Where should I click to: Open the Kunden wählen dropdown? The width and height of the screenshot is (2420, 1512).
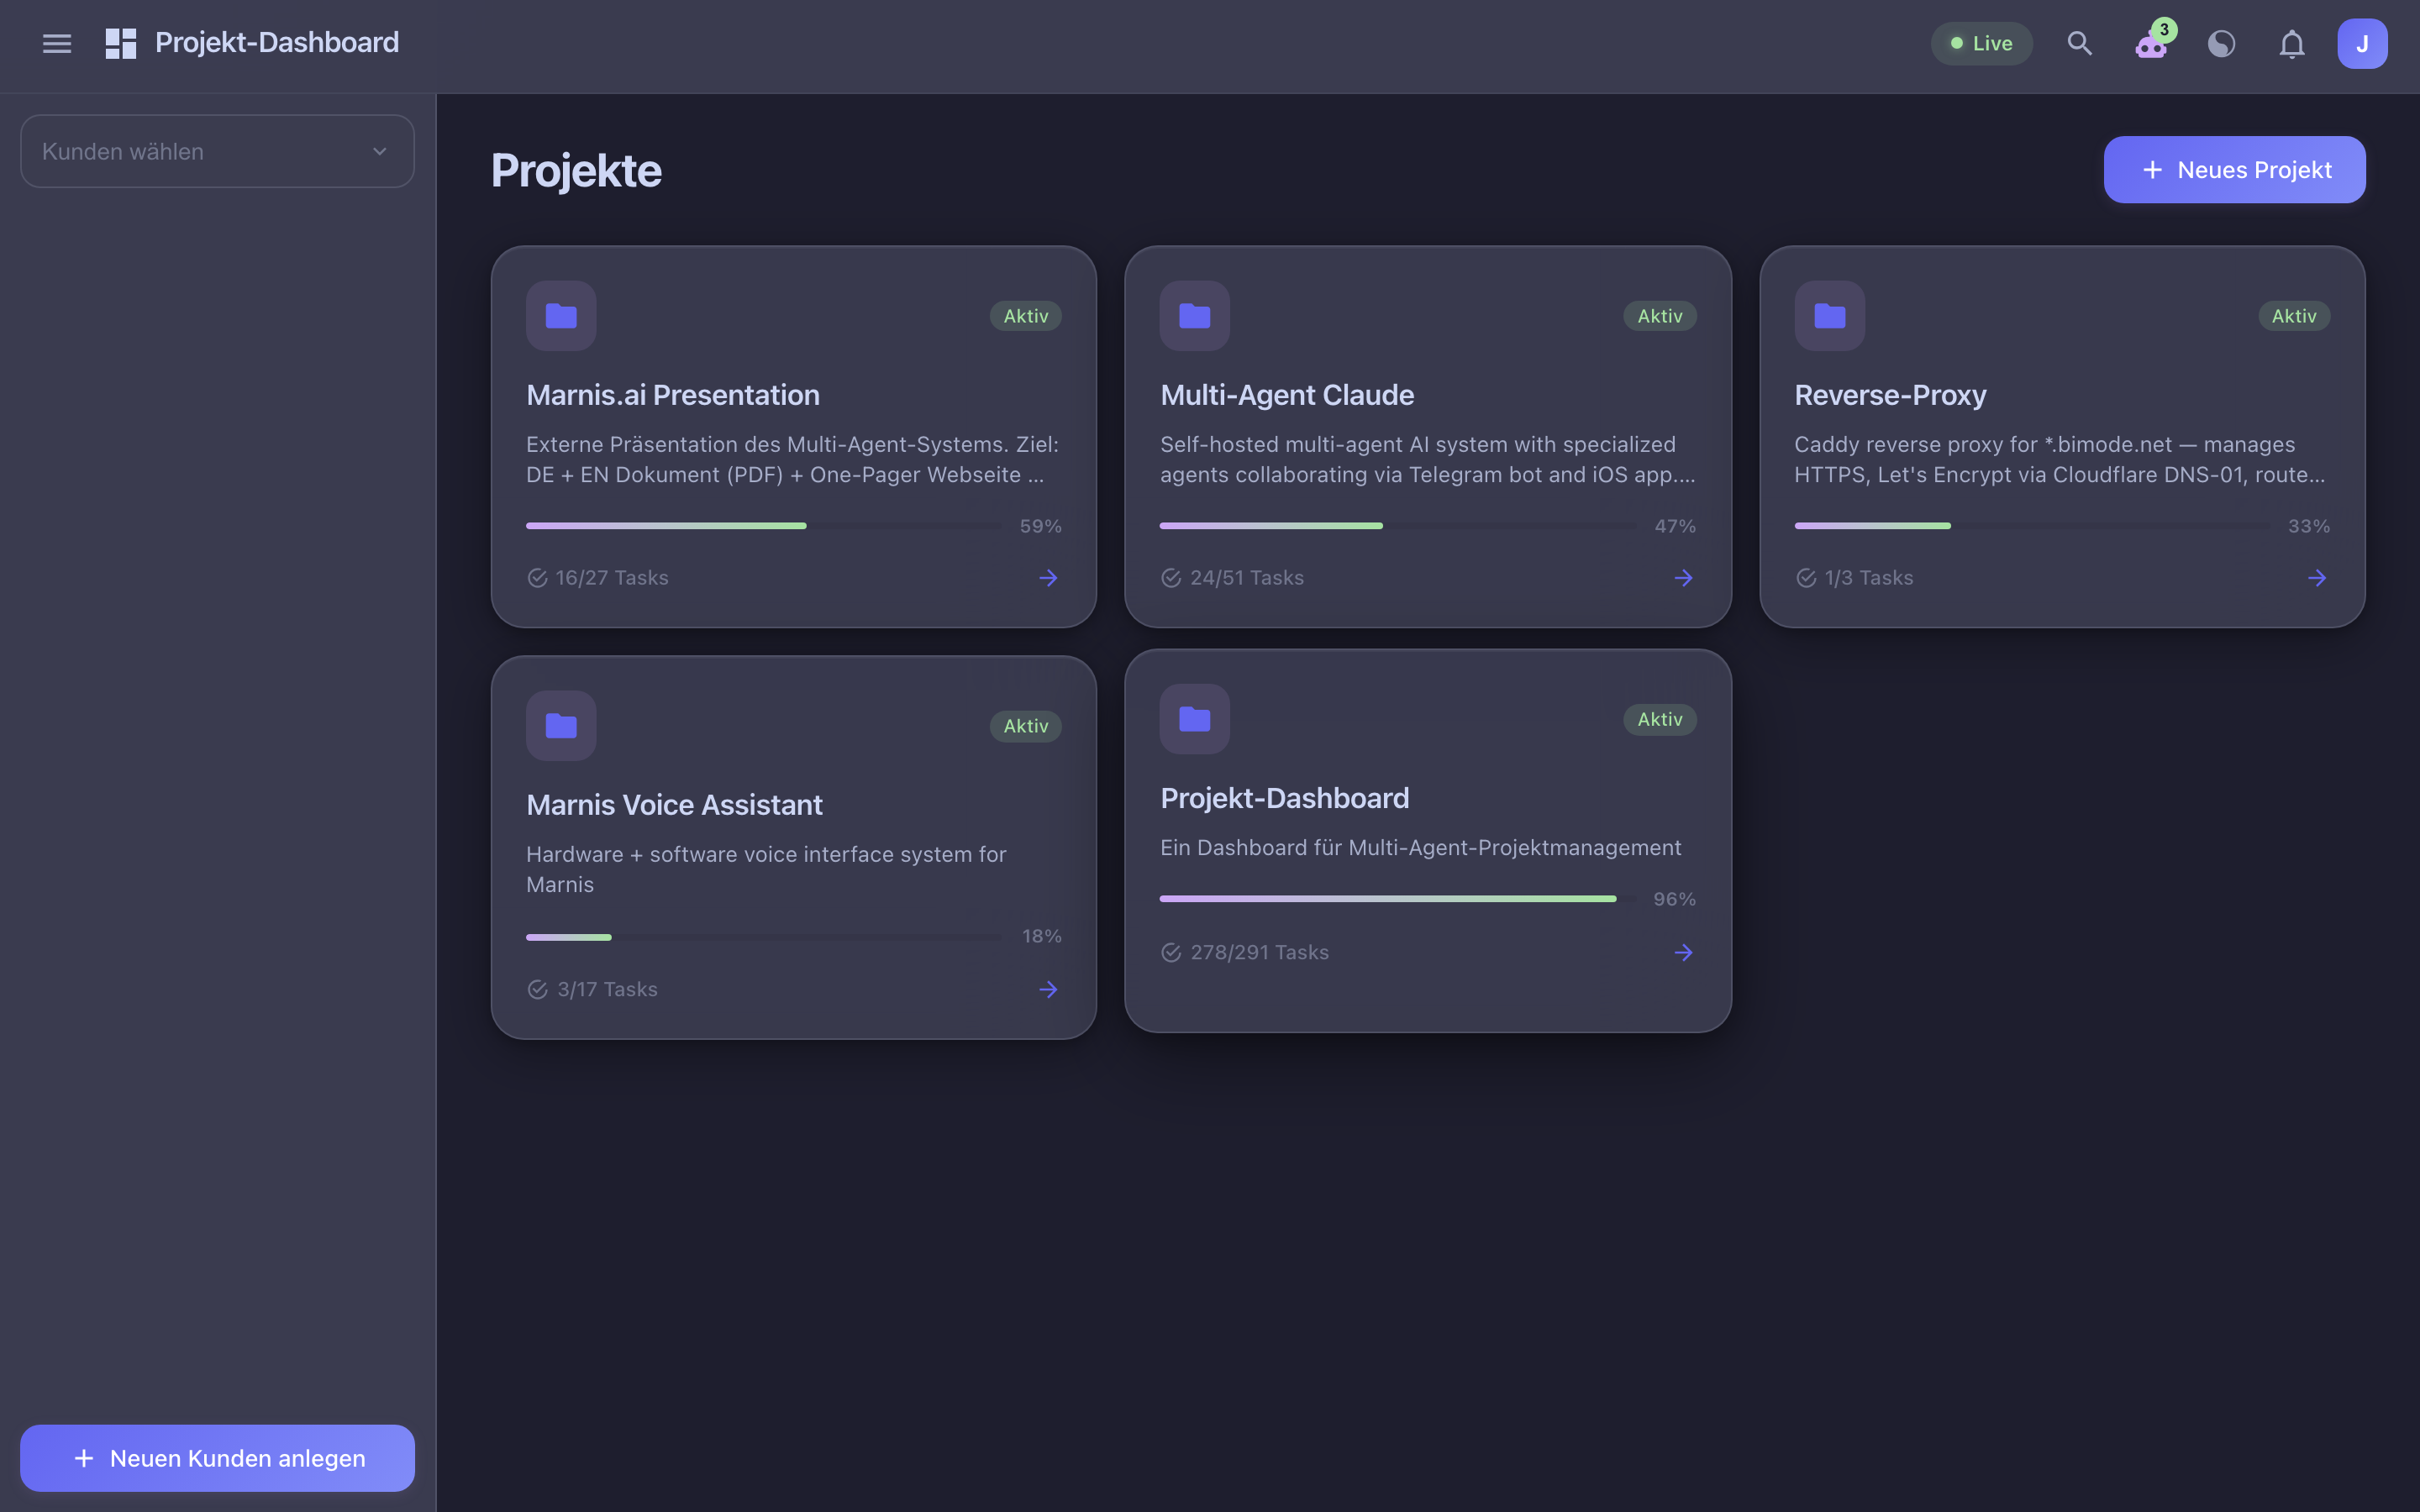216,151
